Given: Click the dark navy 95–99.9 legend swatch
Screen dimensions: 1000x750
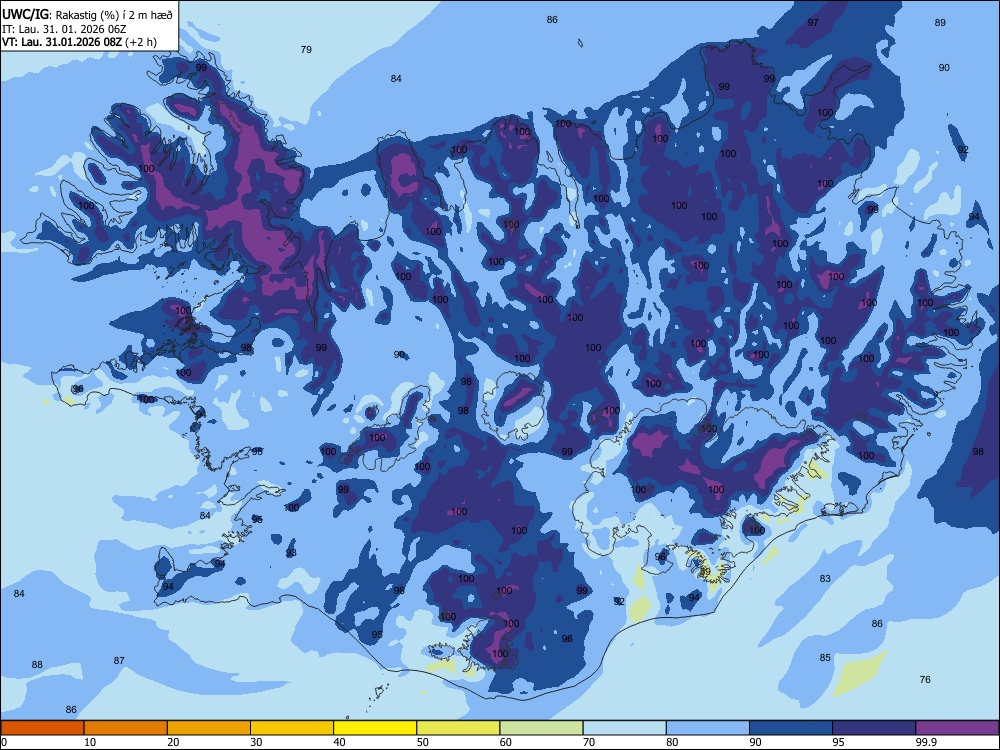Looking at the screenshot, I should (x=874, y=728).
